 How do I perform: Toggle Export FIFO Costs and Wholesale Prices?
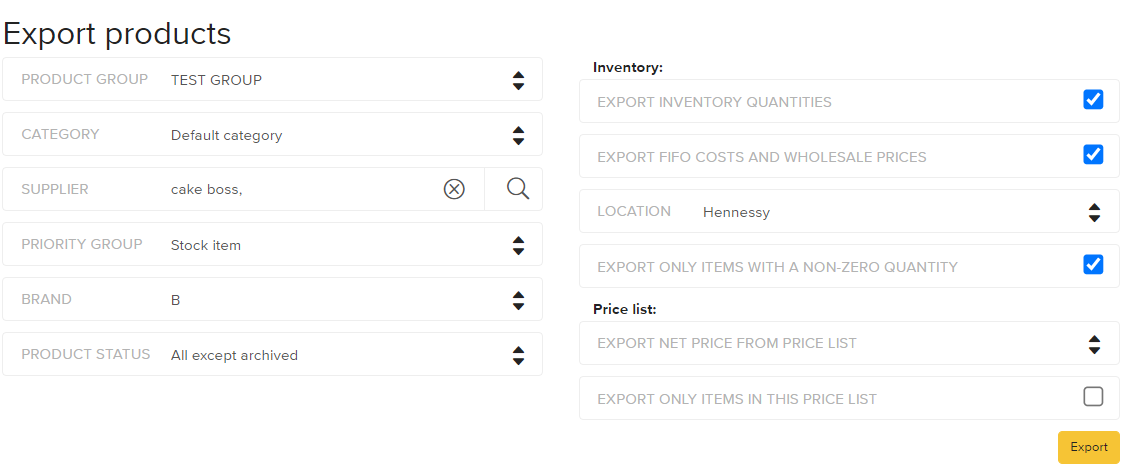(x=1093, y=154)
